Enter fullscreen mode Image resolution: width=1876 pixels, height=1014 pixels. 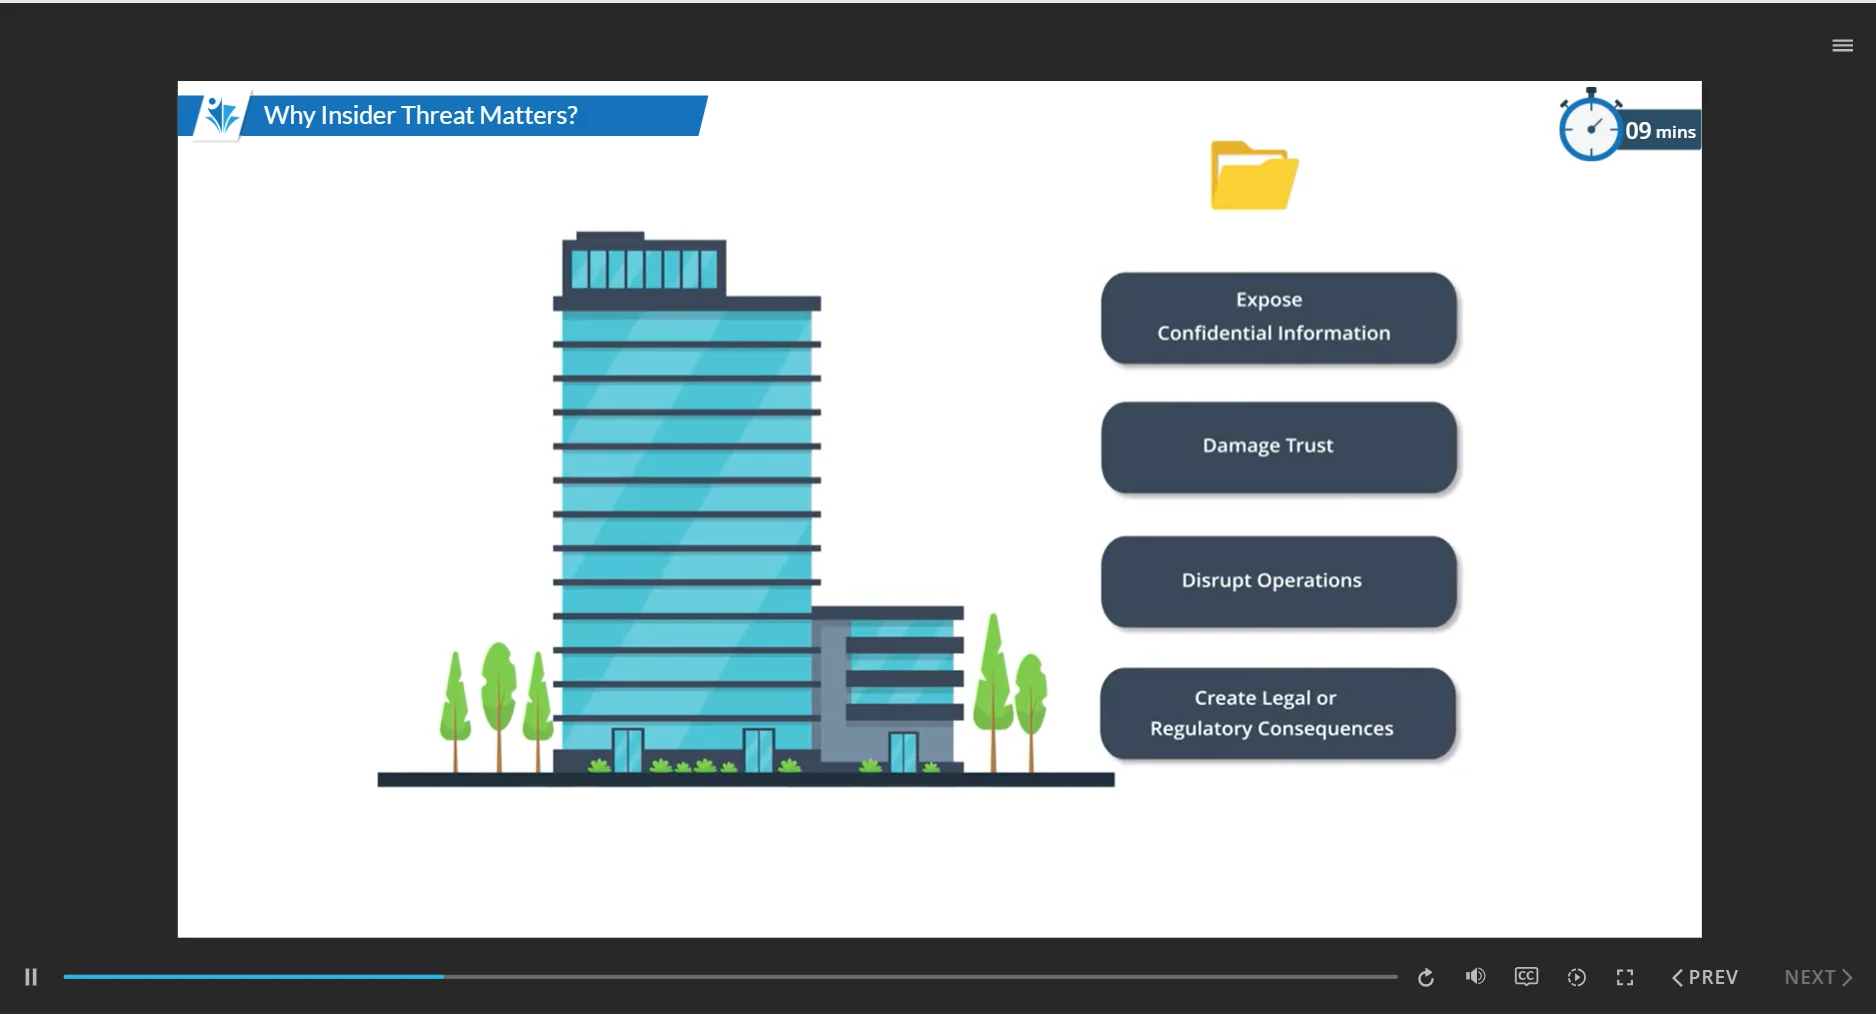click(1625, 977)
